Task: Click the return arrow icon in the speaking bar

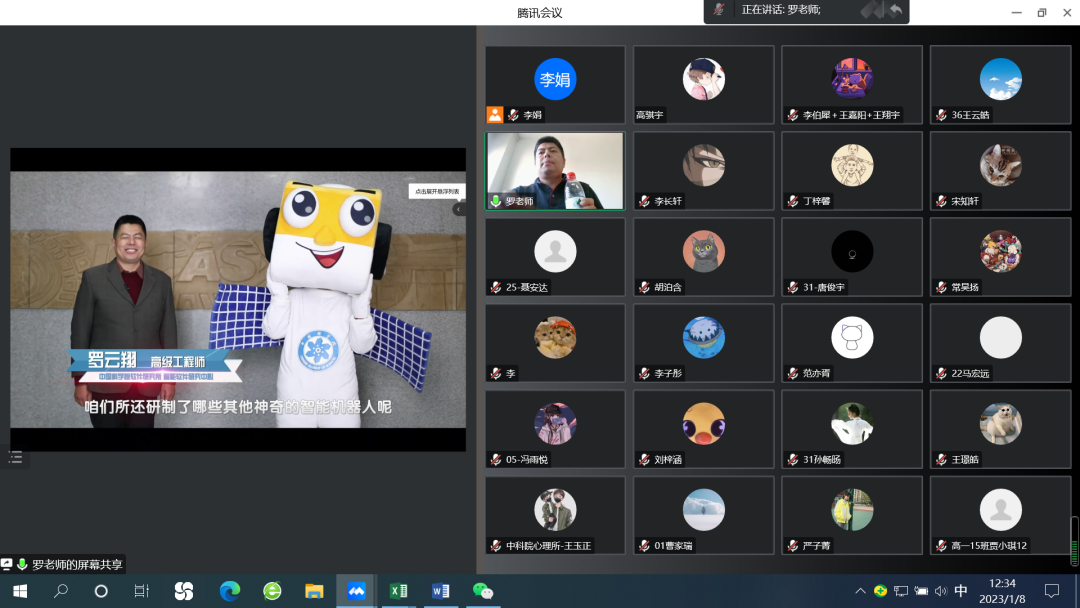Action: [x=895, y=10]
